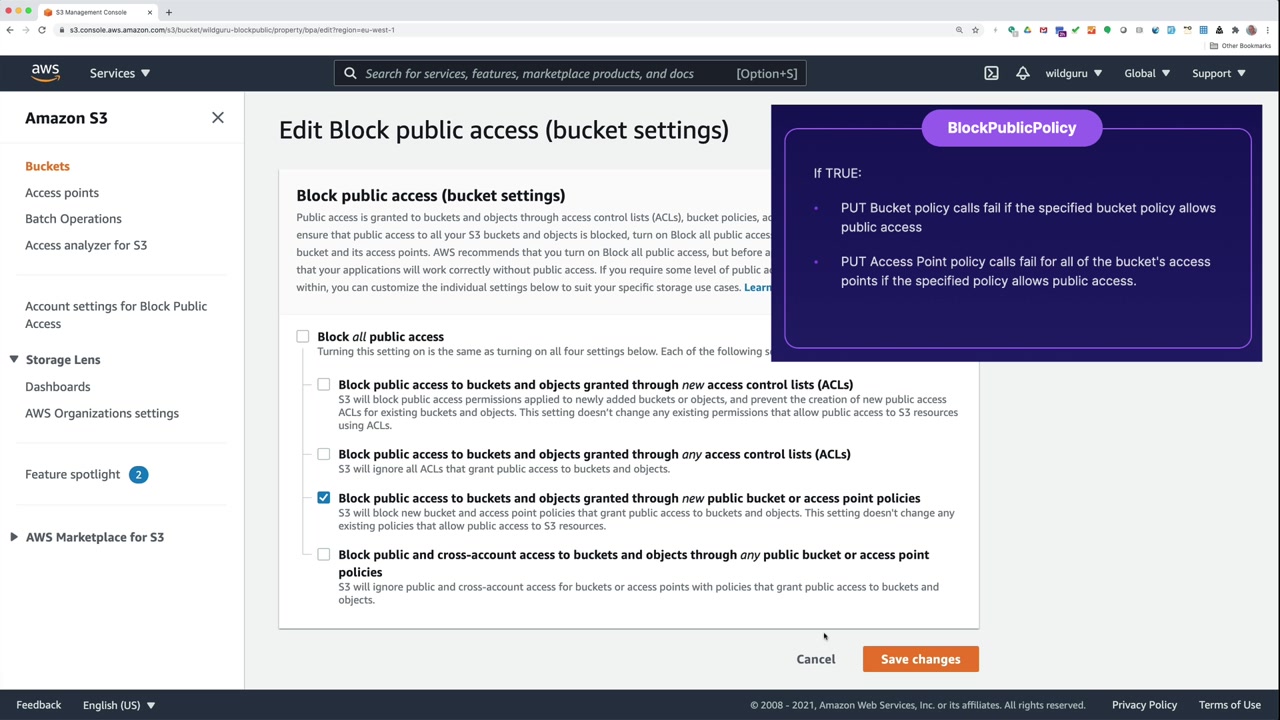Click the Amazon S3 sidebar title

pyautogui.click(x=66, y=118)
